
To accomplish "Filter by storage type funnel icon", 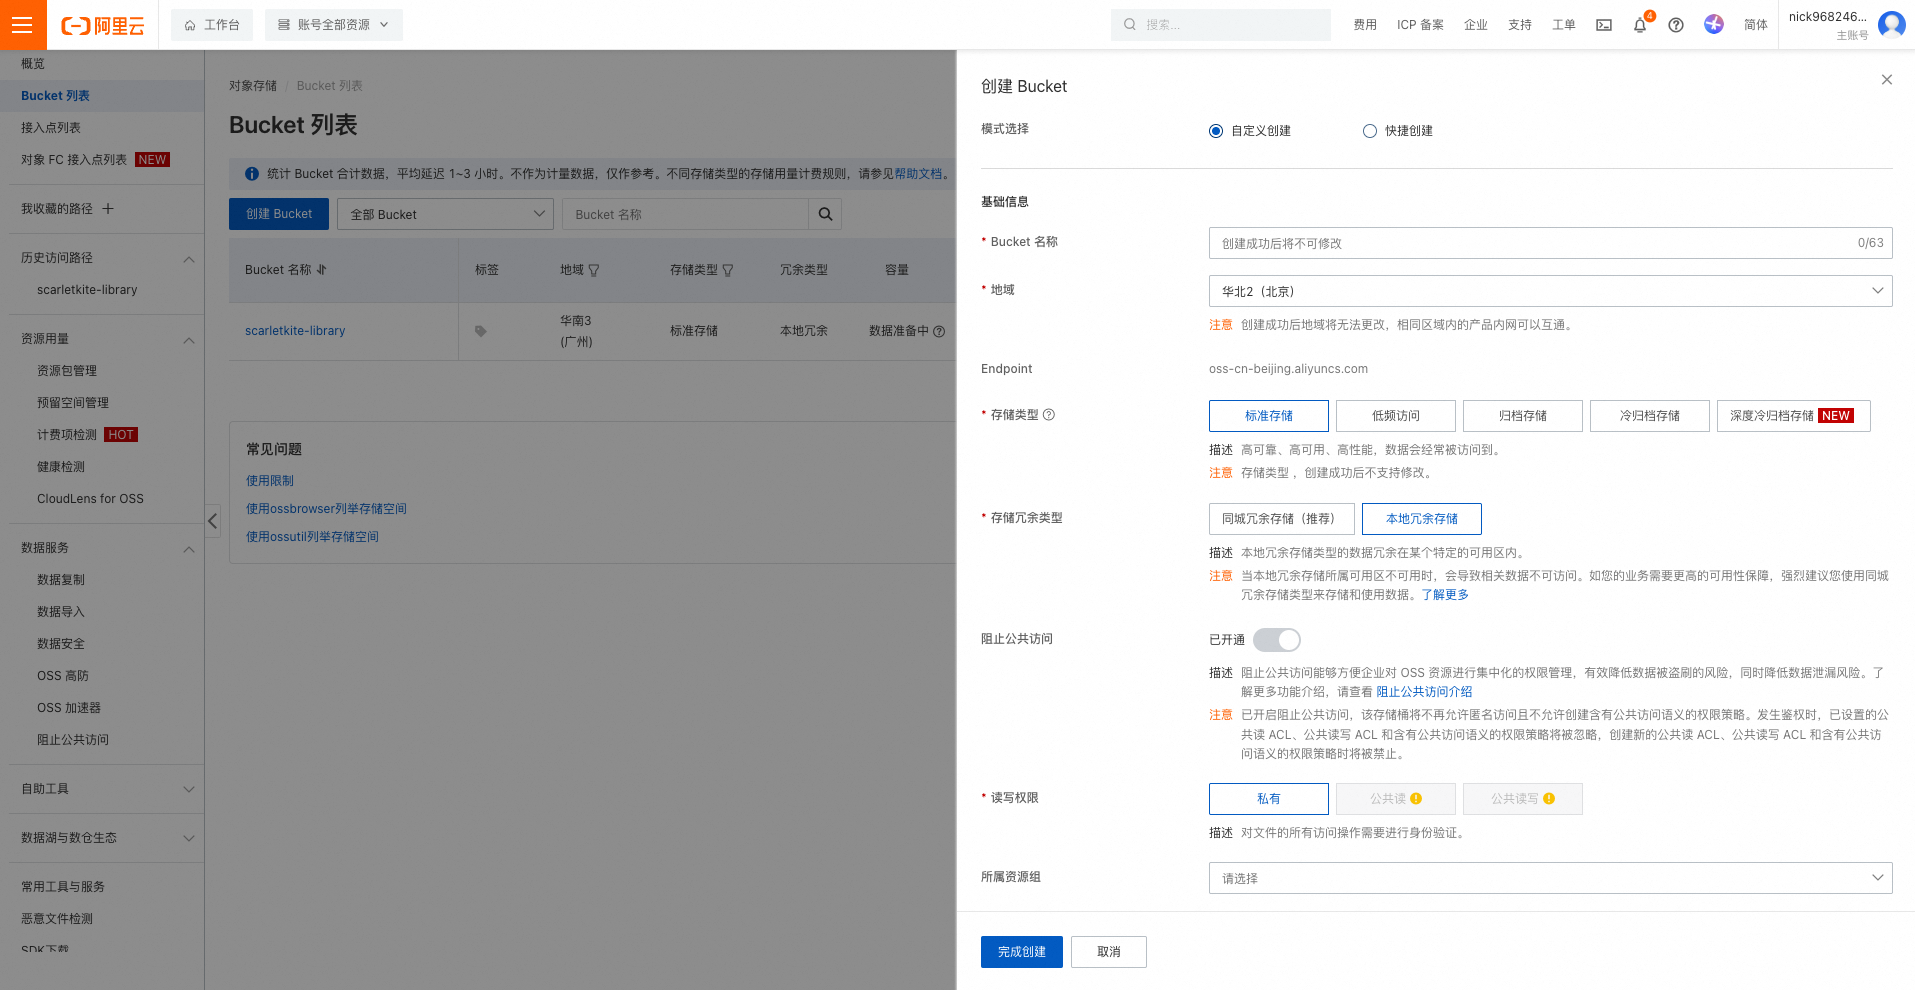I will (728, 270).
